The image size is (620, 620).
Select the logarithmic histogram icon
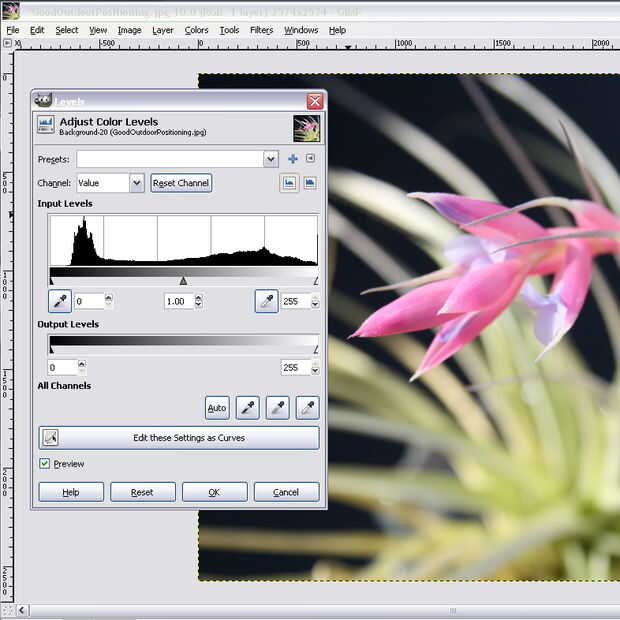click(x=310, y=183)
